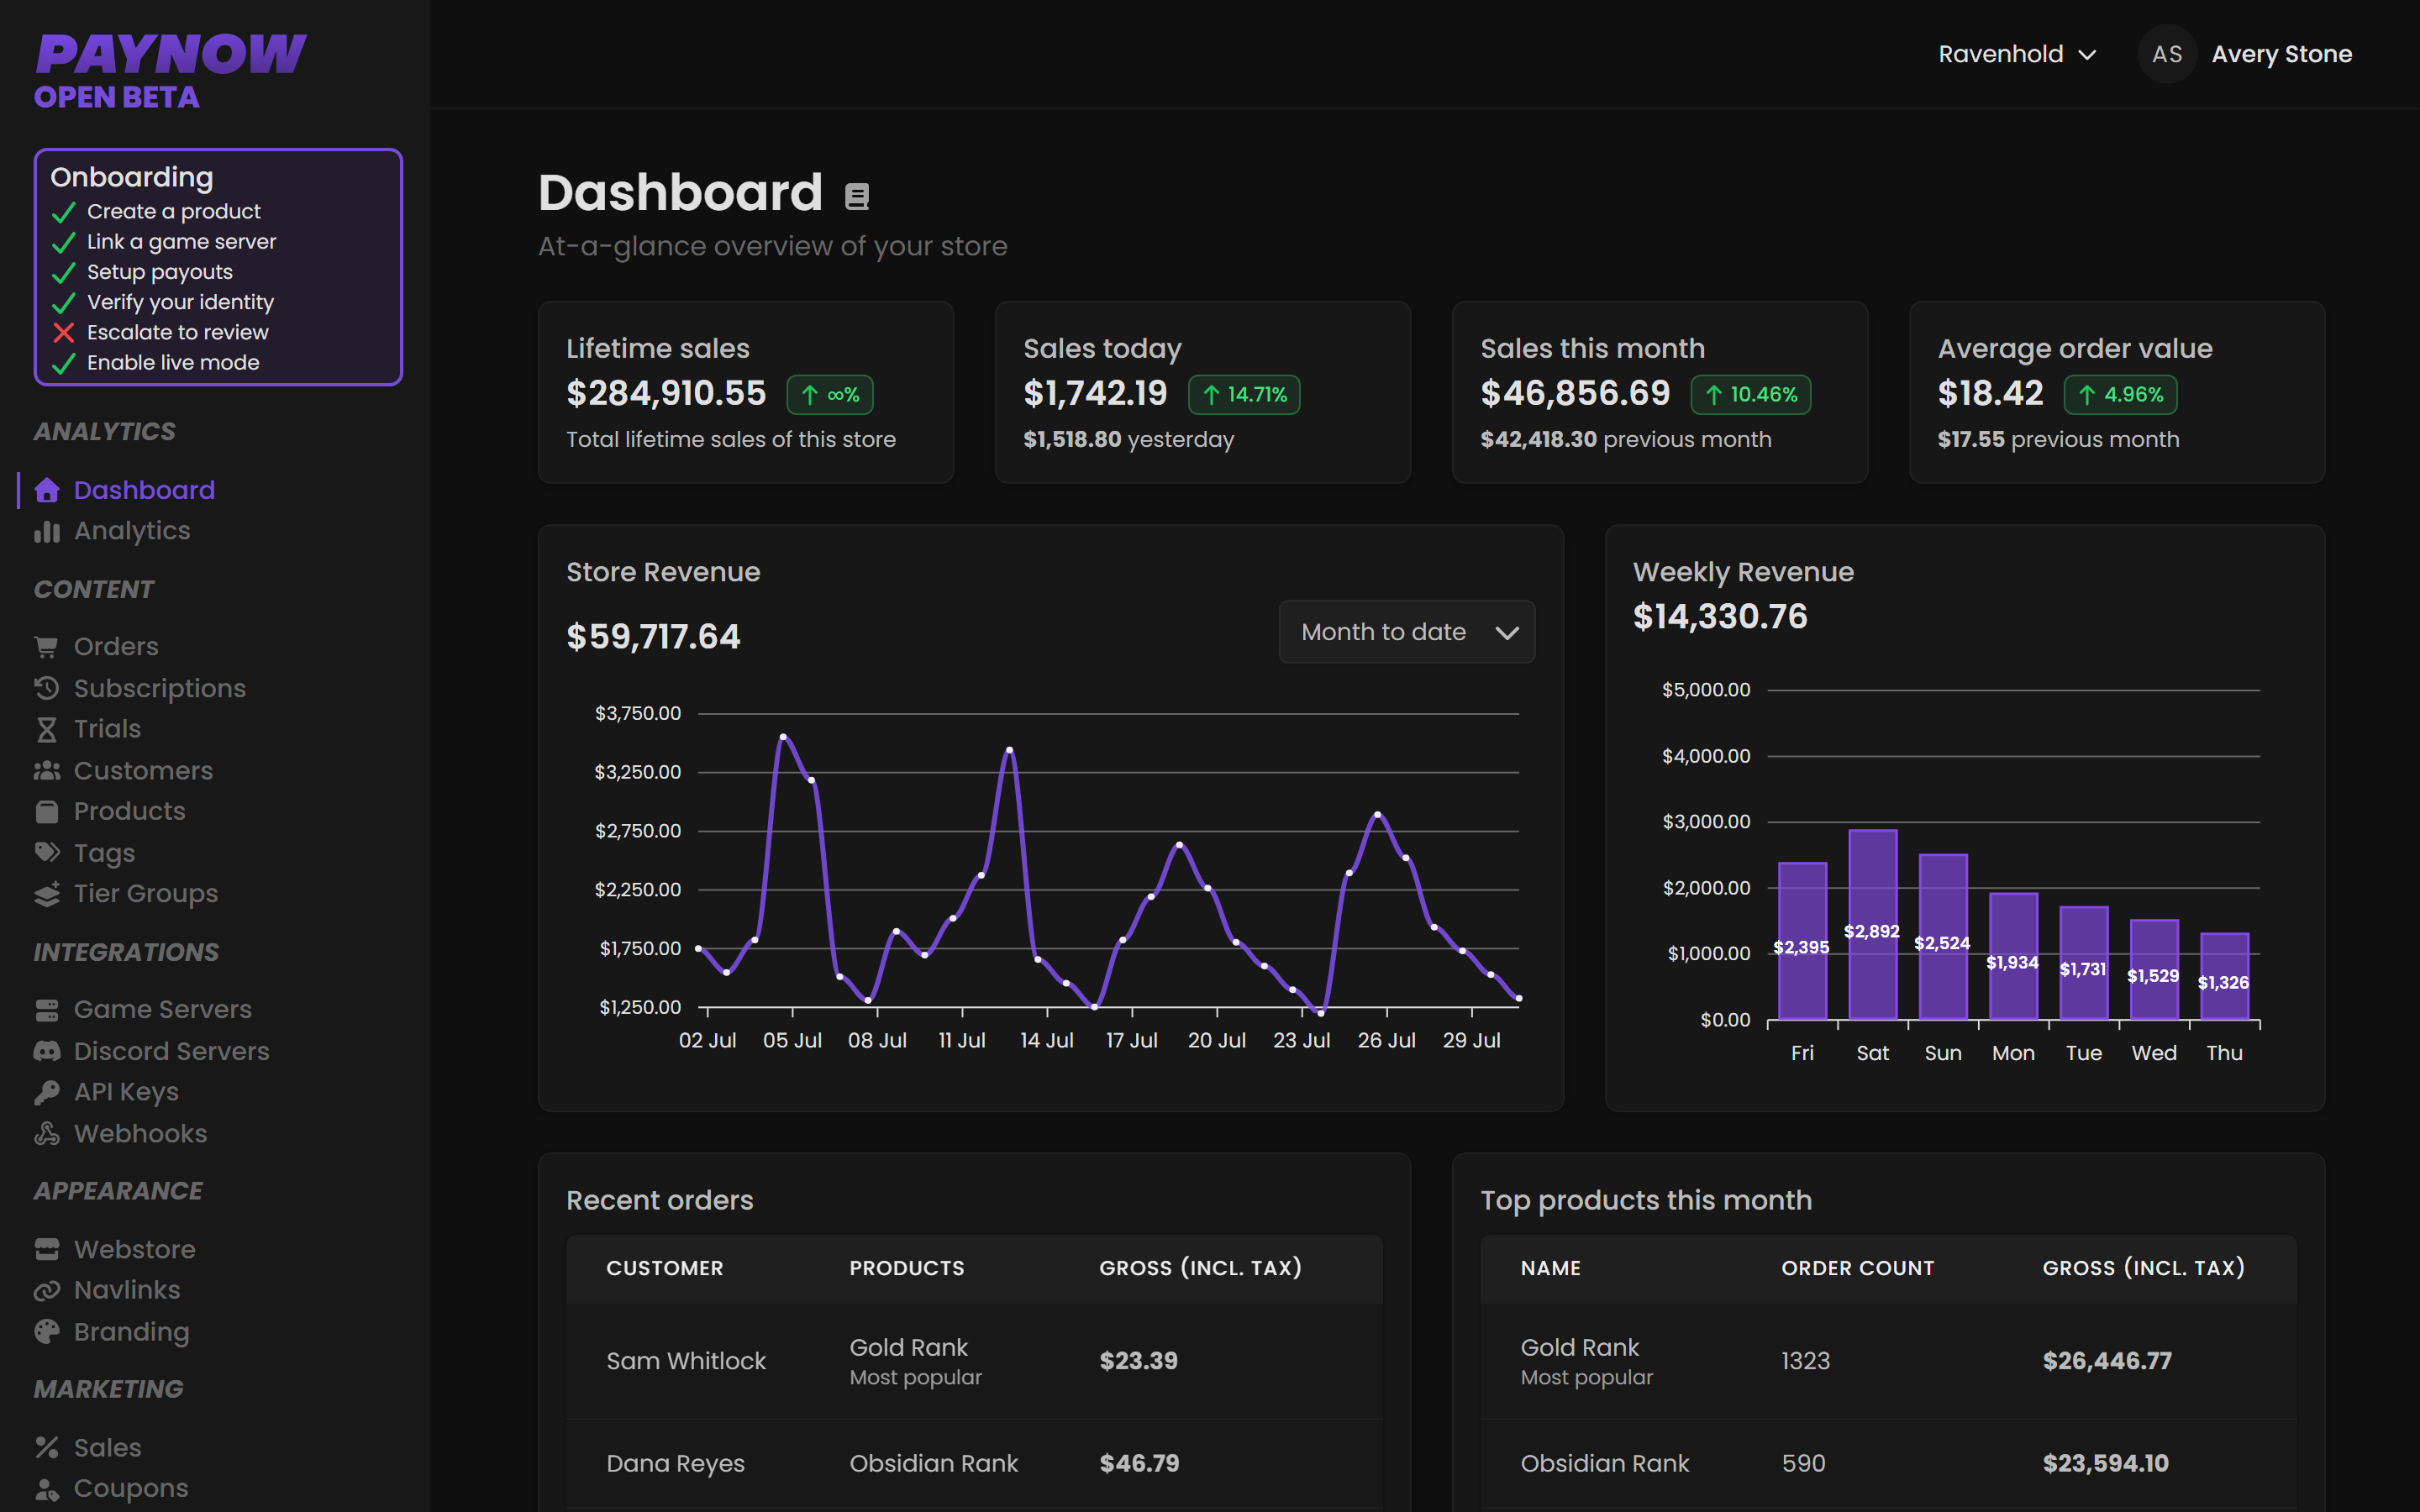Click the ORDER COUNT column header
Viewport: 2420px width, 1512px height.
(x=1857, y=1268)
